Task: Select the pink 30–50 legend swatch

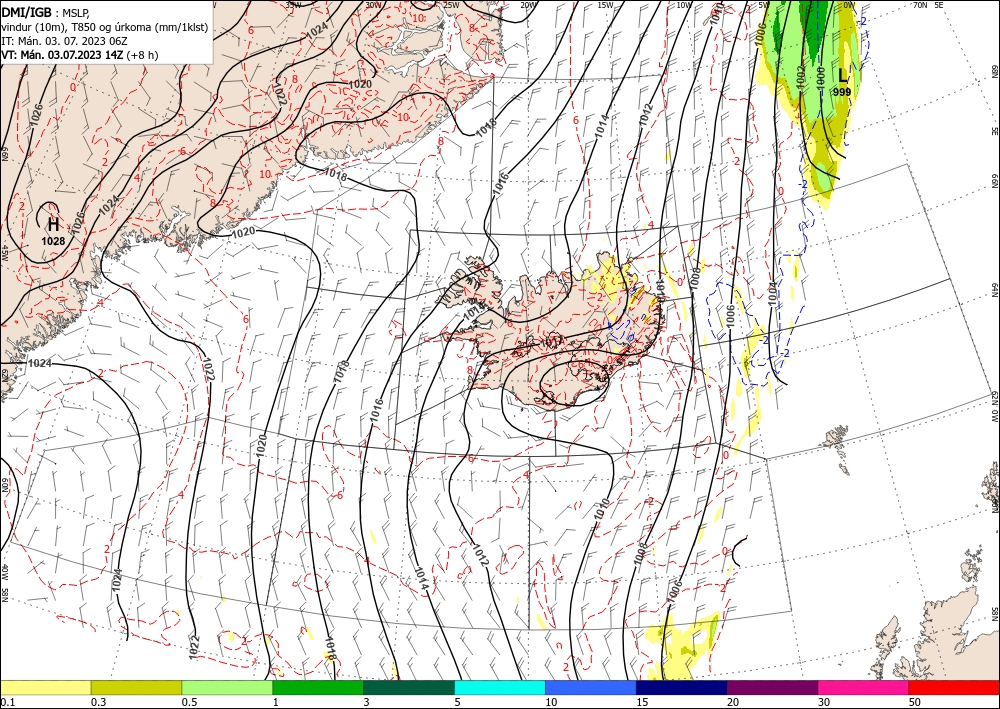Action: click(864, 687)
